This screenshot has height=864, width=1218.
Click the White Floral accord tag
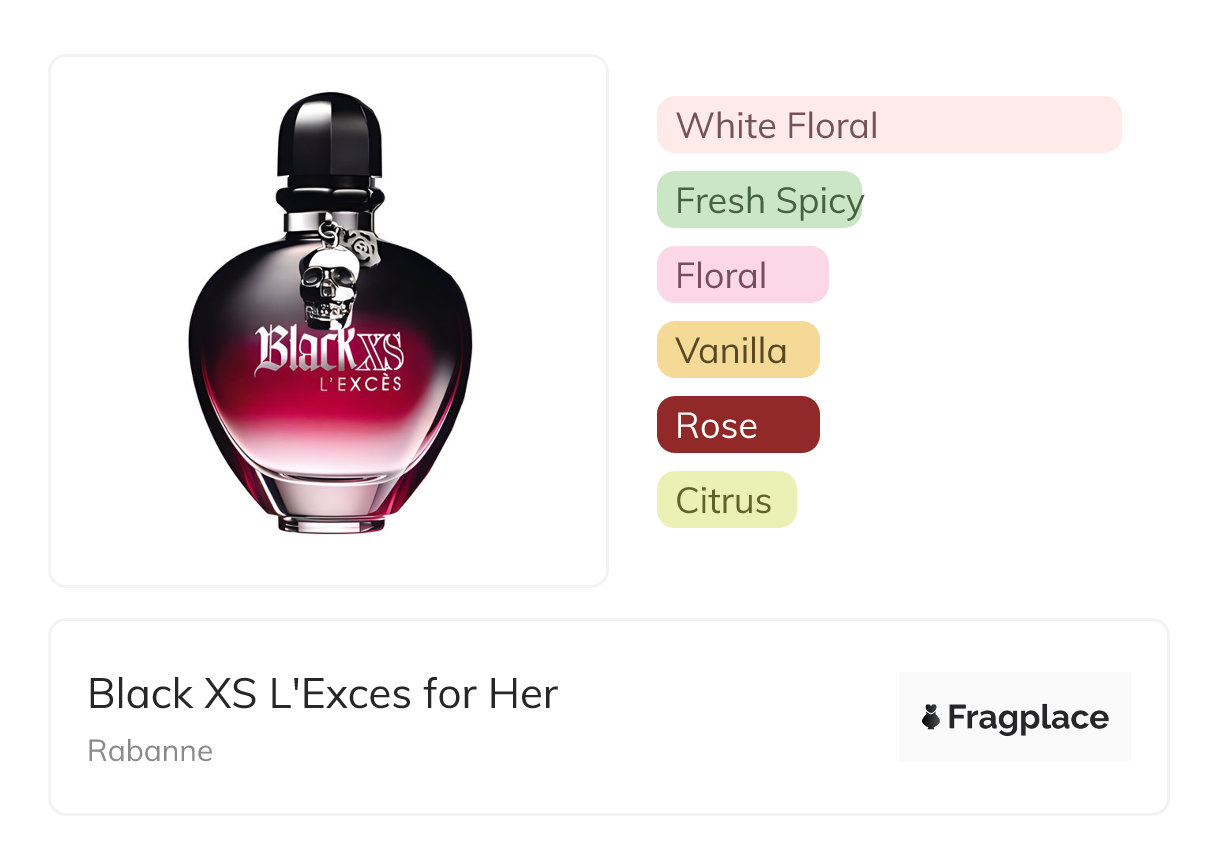pyautogui.click(x=888, y=125)
